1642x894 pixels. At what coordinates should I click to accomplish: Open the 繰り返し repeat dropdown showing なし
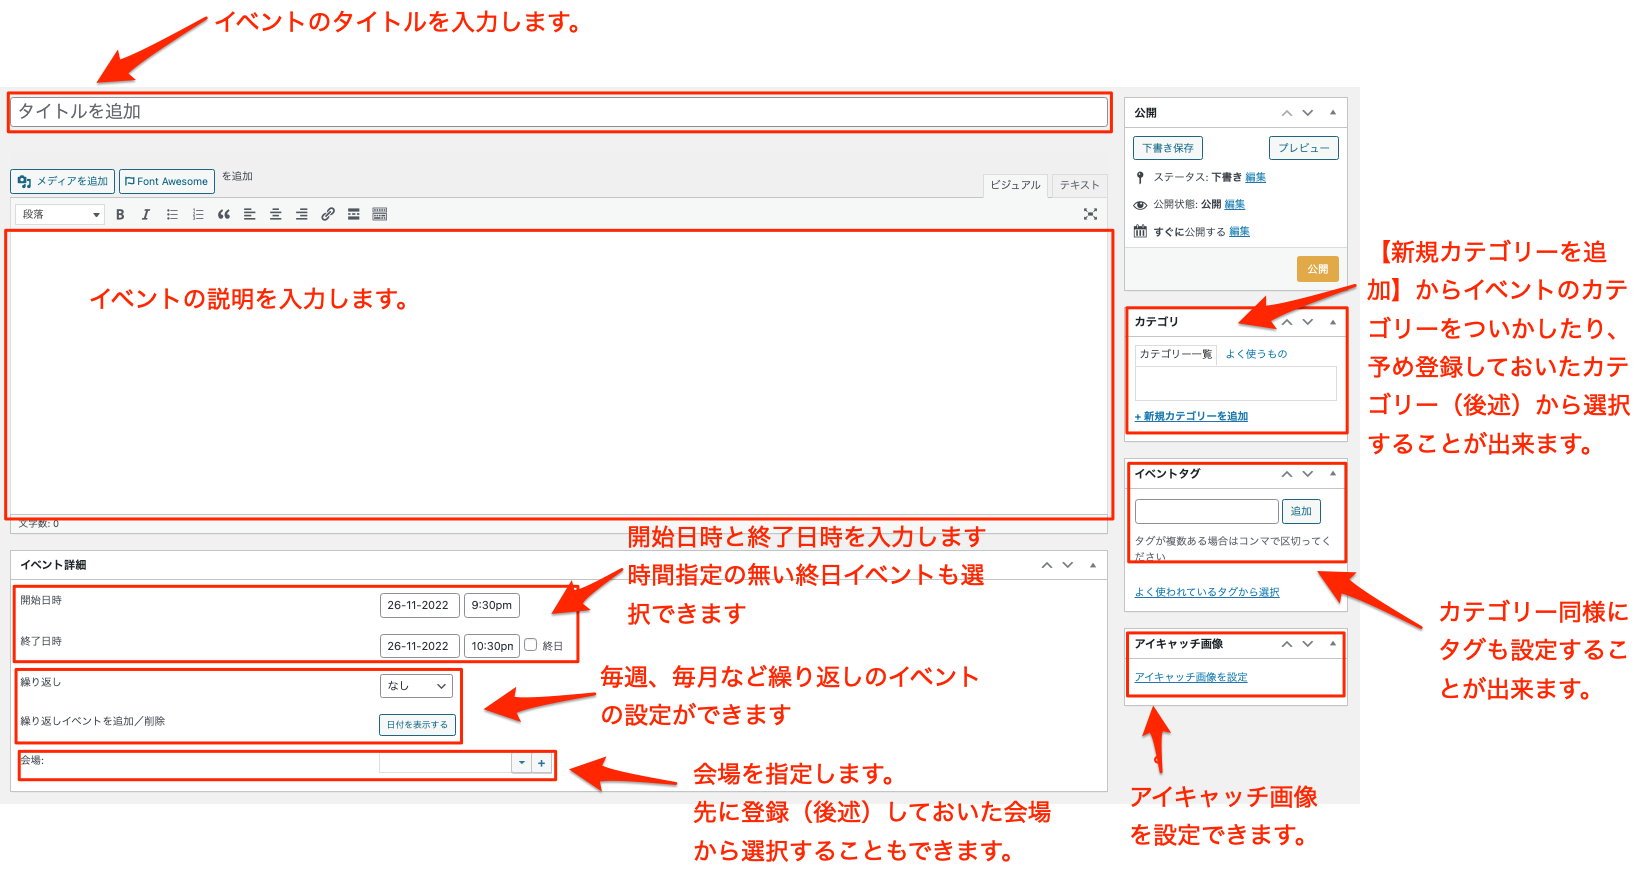416,686
